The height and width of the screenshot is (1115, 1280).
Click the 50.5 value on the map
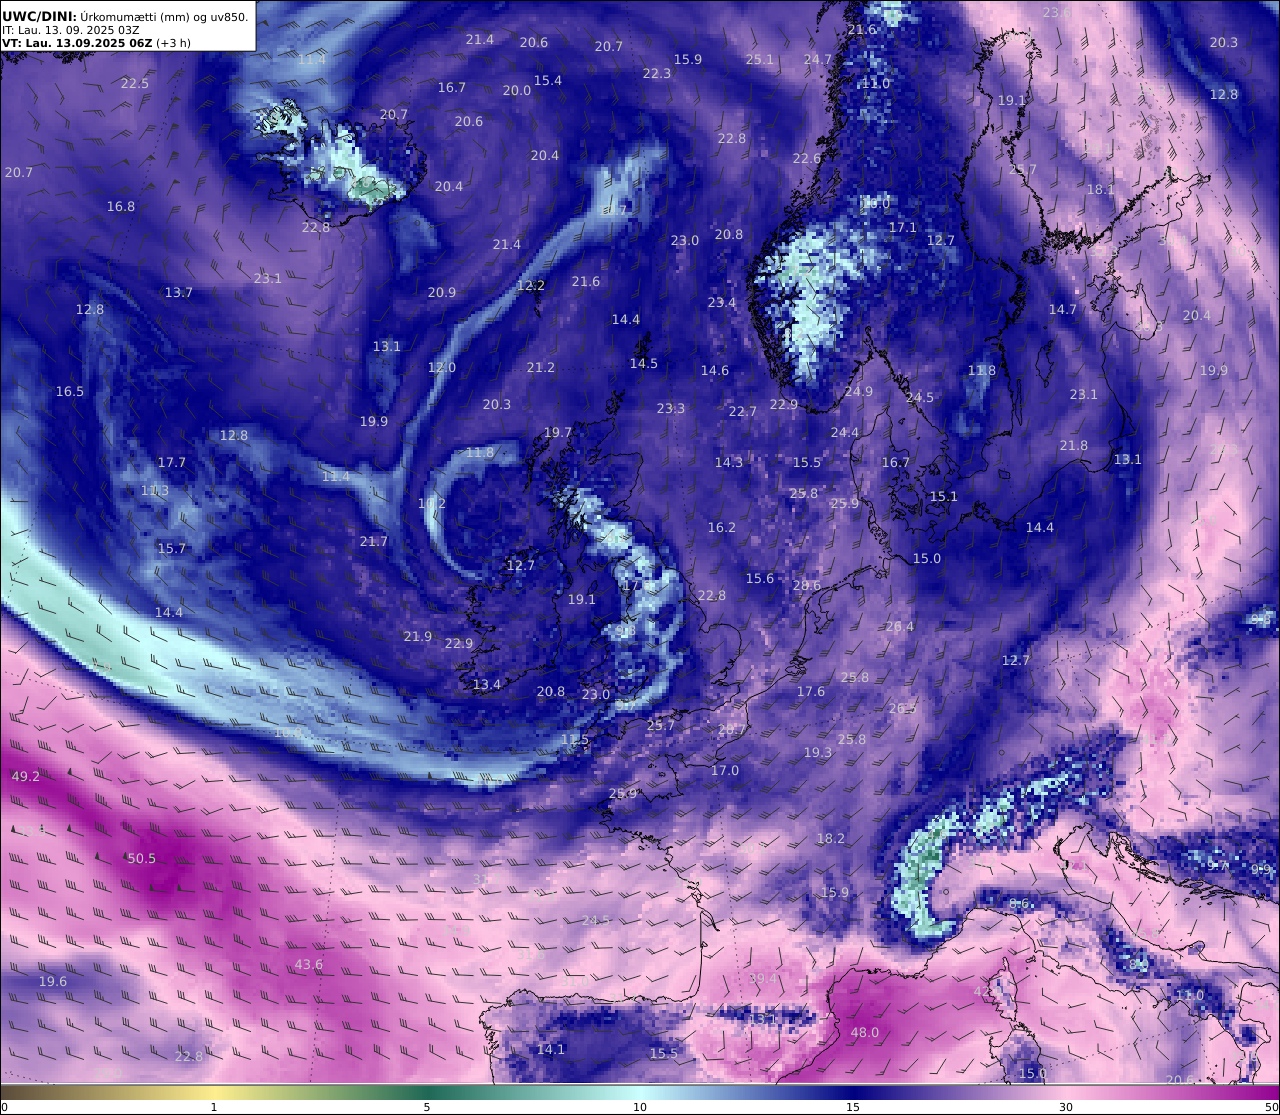point(141,858)
